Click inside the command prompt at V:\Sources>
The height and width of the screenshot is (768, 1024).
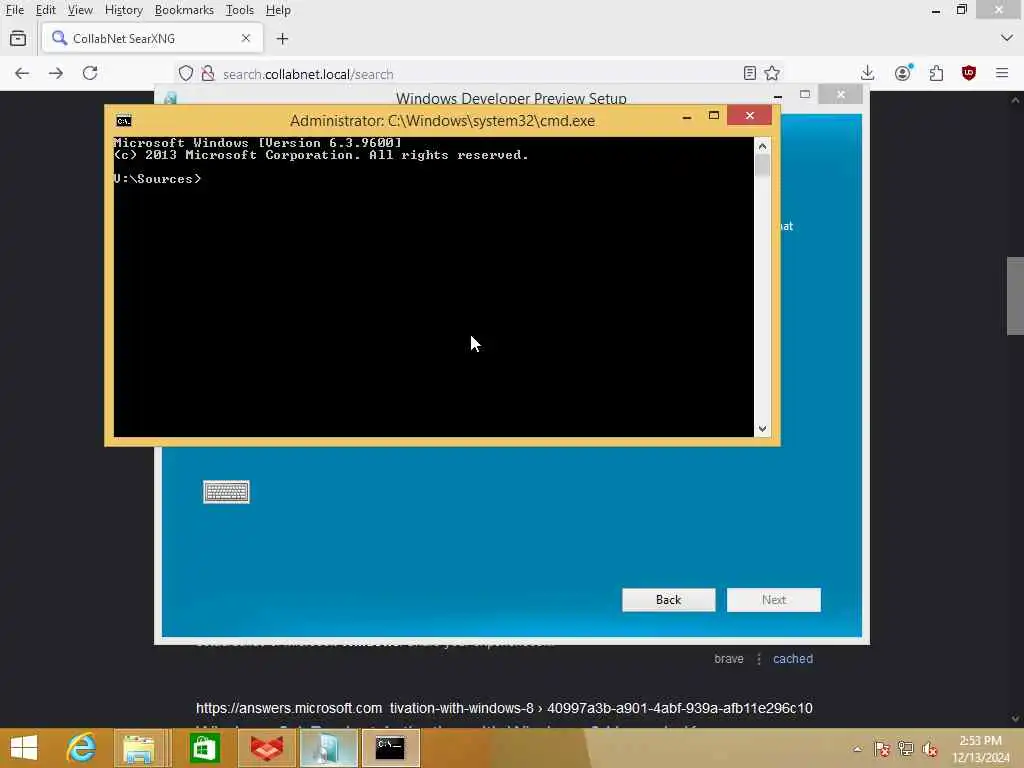pos(434,287)
